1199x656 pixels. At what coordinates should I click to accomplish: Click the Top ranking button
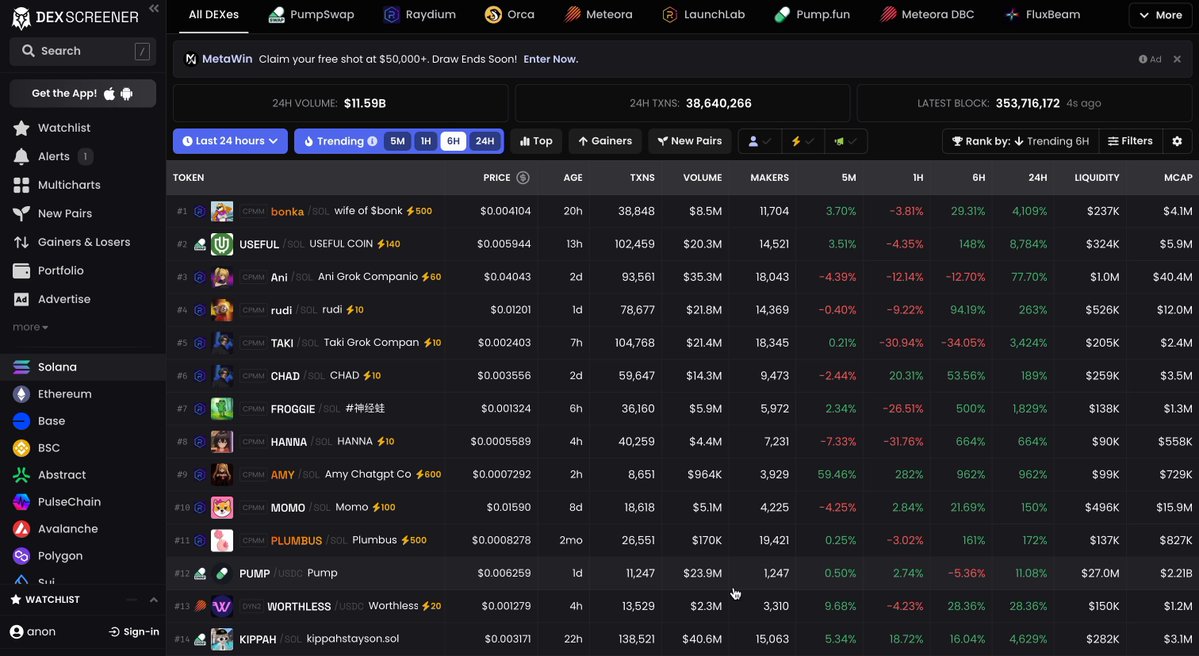point(536,141)
